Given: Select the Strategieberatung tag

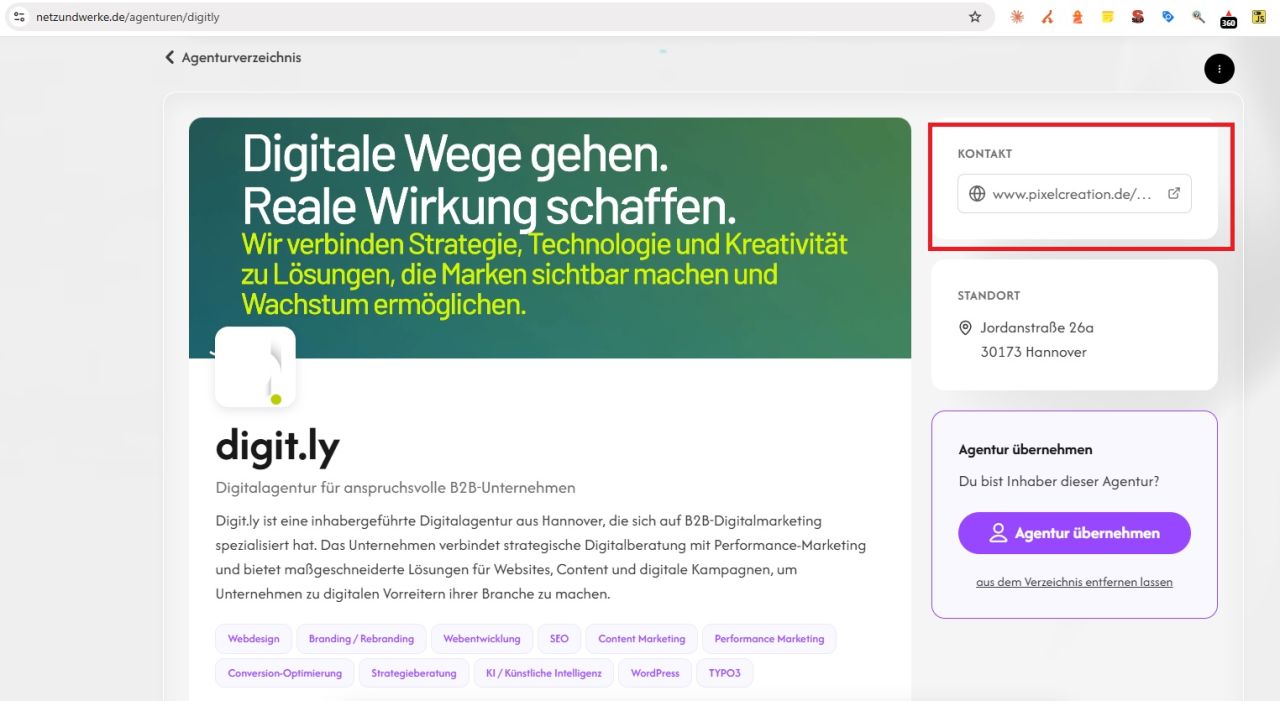Looking at the screenshot, I should [414, 673].
